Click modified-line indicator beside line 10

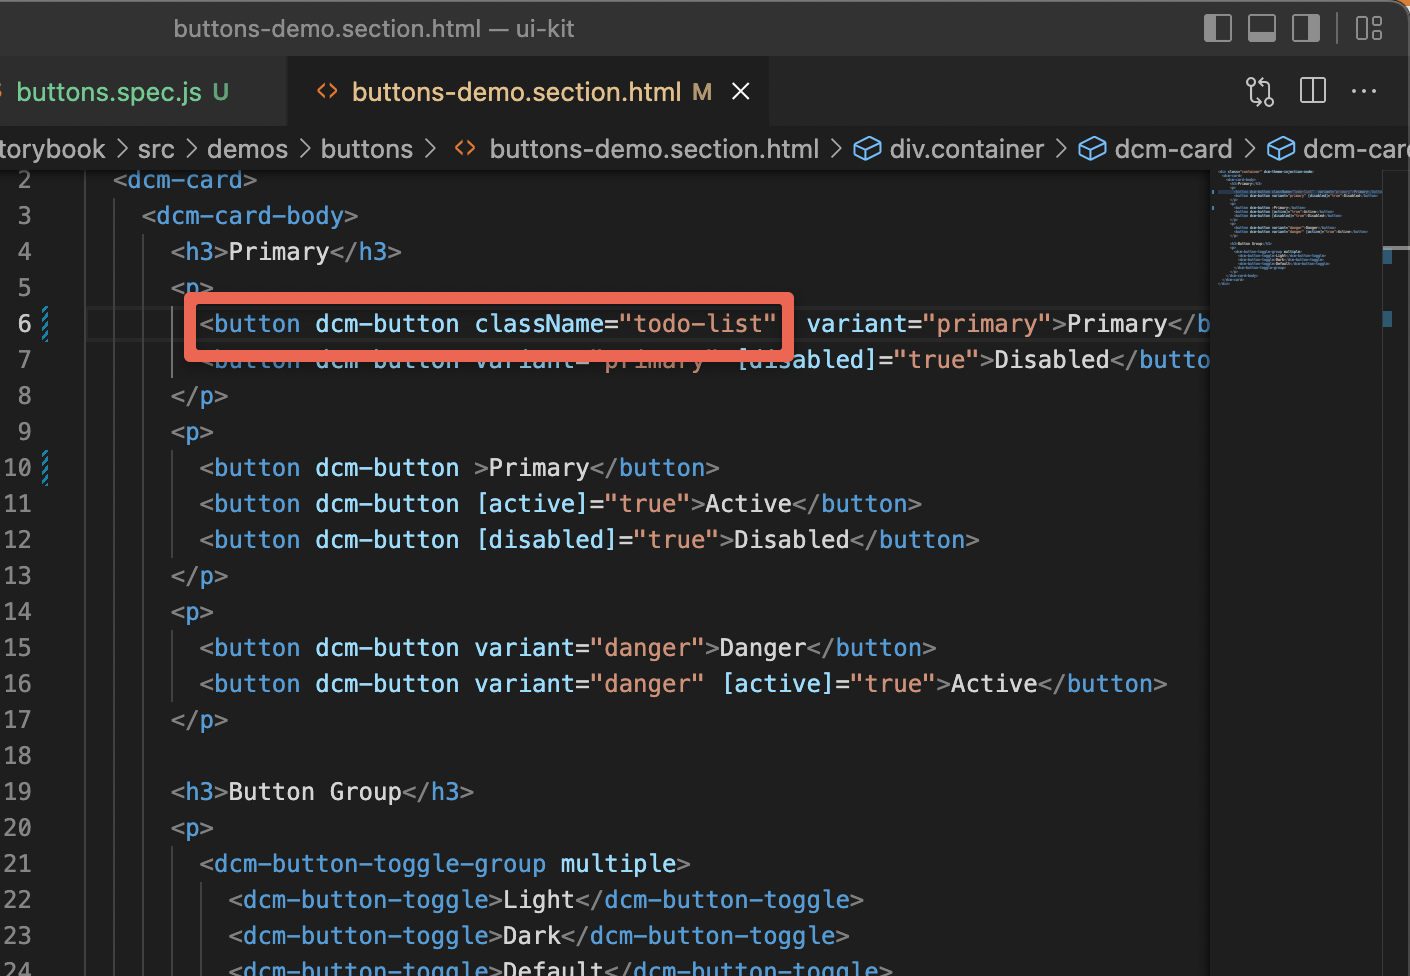[x=45, y=468]
